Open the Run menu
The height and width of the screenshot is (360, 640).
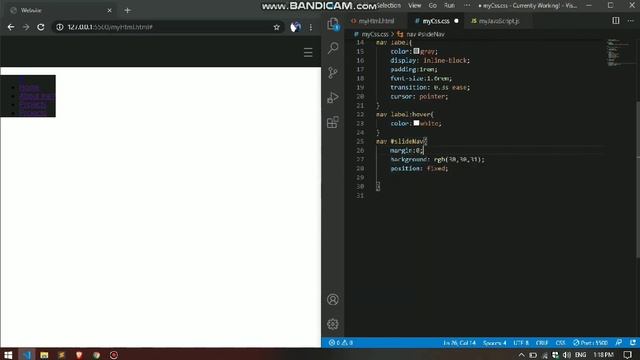coord(449,5)
